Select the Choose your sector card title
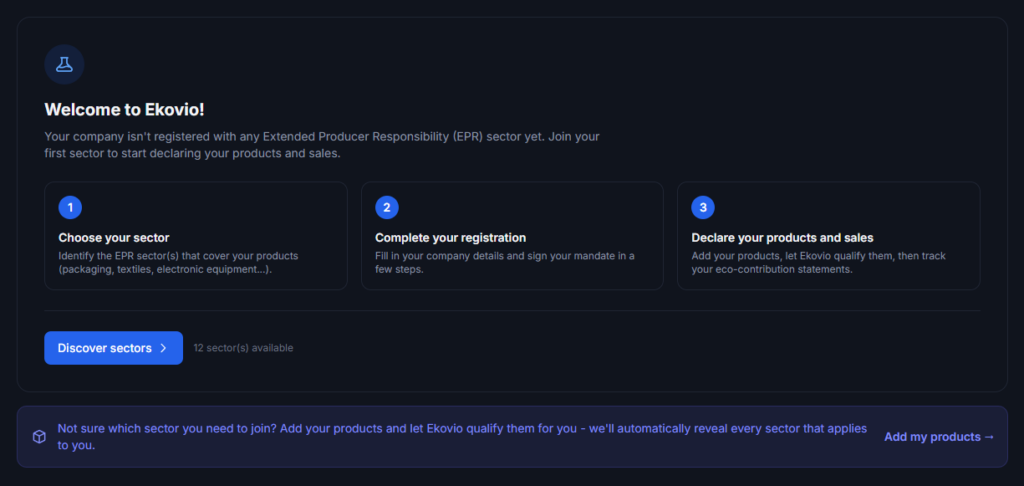The height and width of the screenshot is (486, 1024). (x=114, y=238)
